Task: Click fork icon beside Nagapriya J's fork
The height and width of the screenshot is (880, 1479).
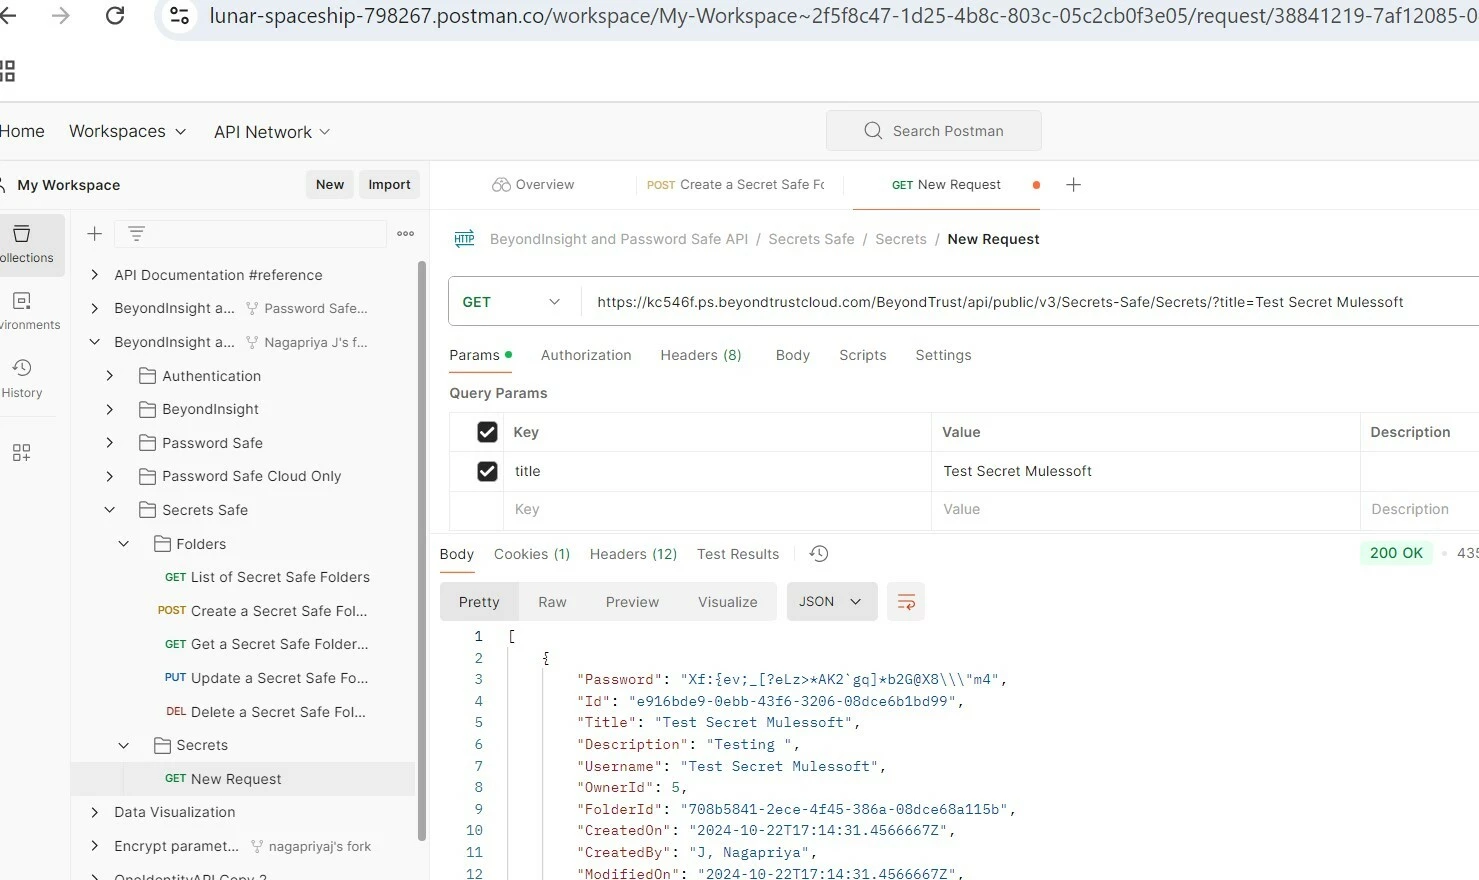Action: click(252, 342)
